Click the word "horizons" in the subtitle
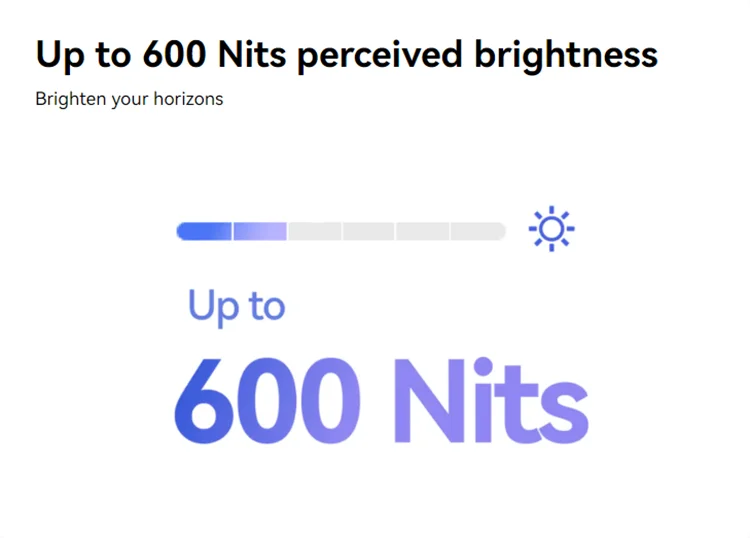Screen dimensions: 750x538 [189, 99]
